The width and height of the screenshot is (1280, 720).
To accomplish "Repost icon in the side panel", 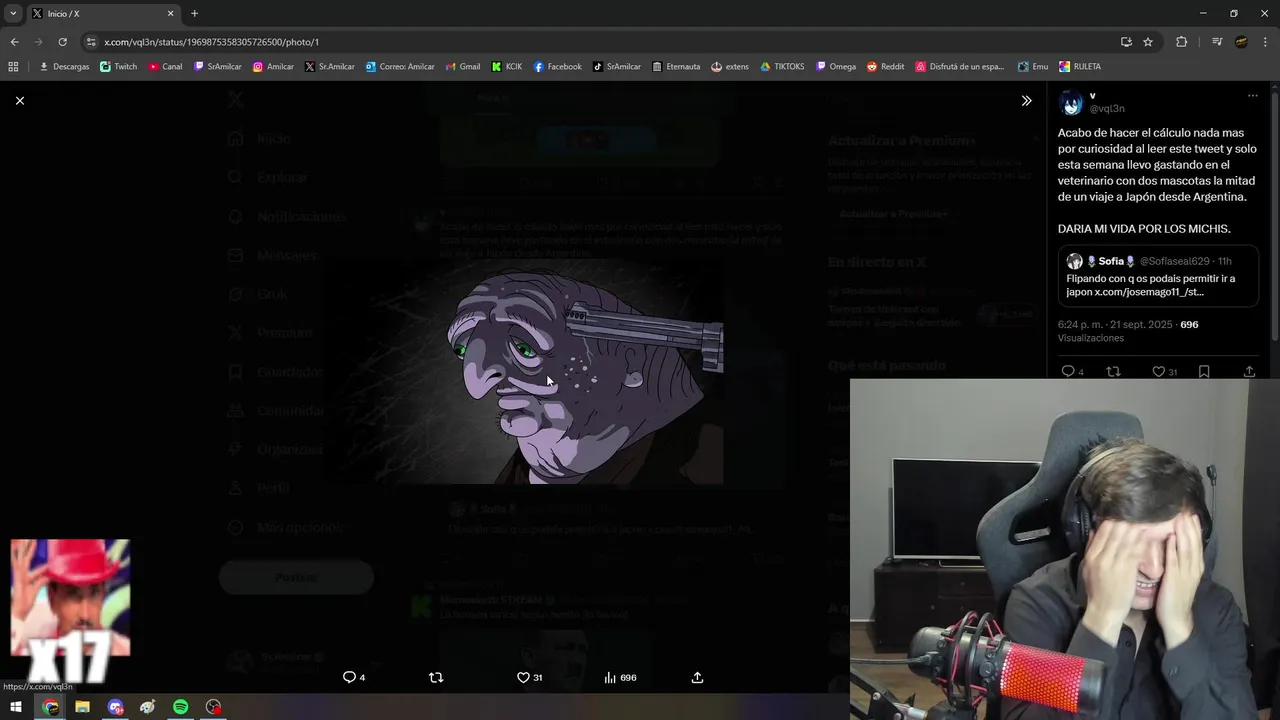I will point(1113,371).
